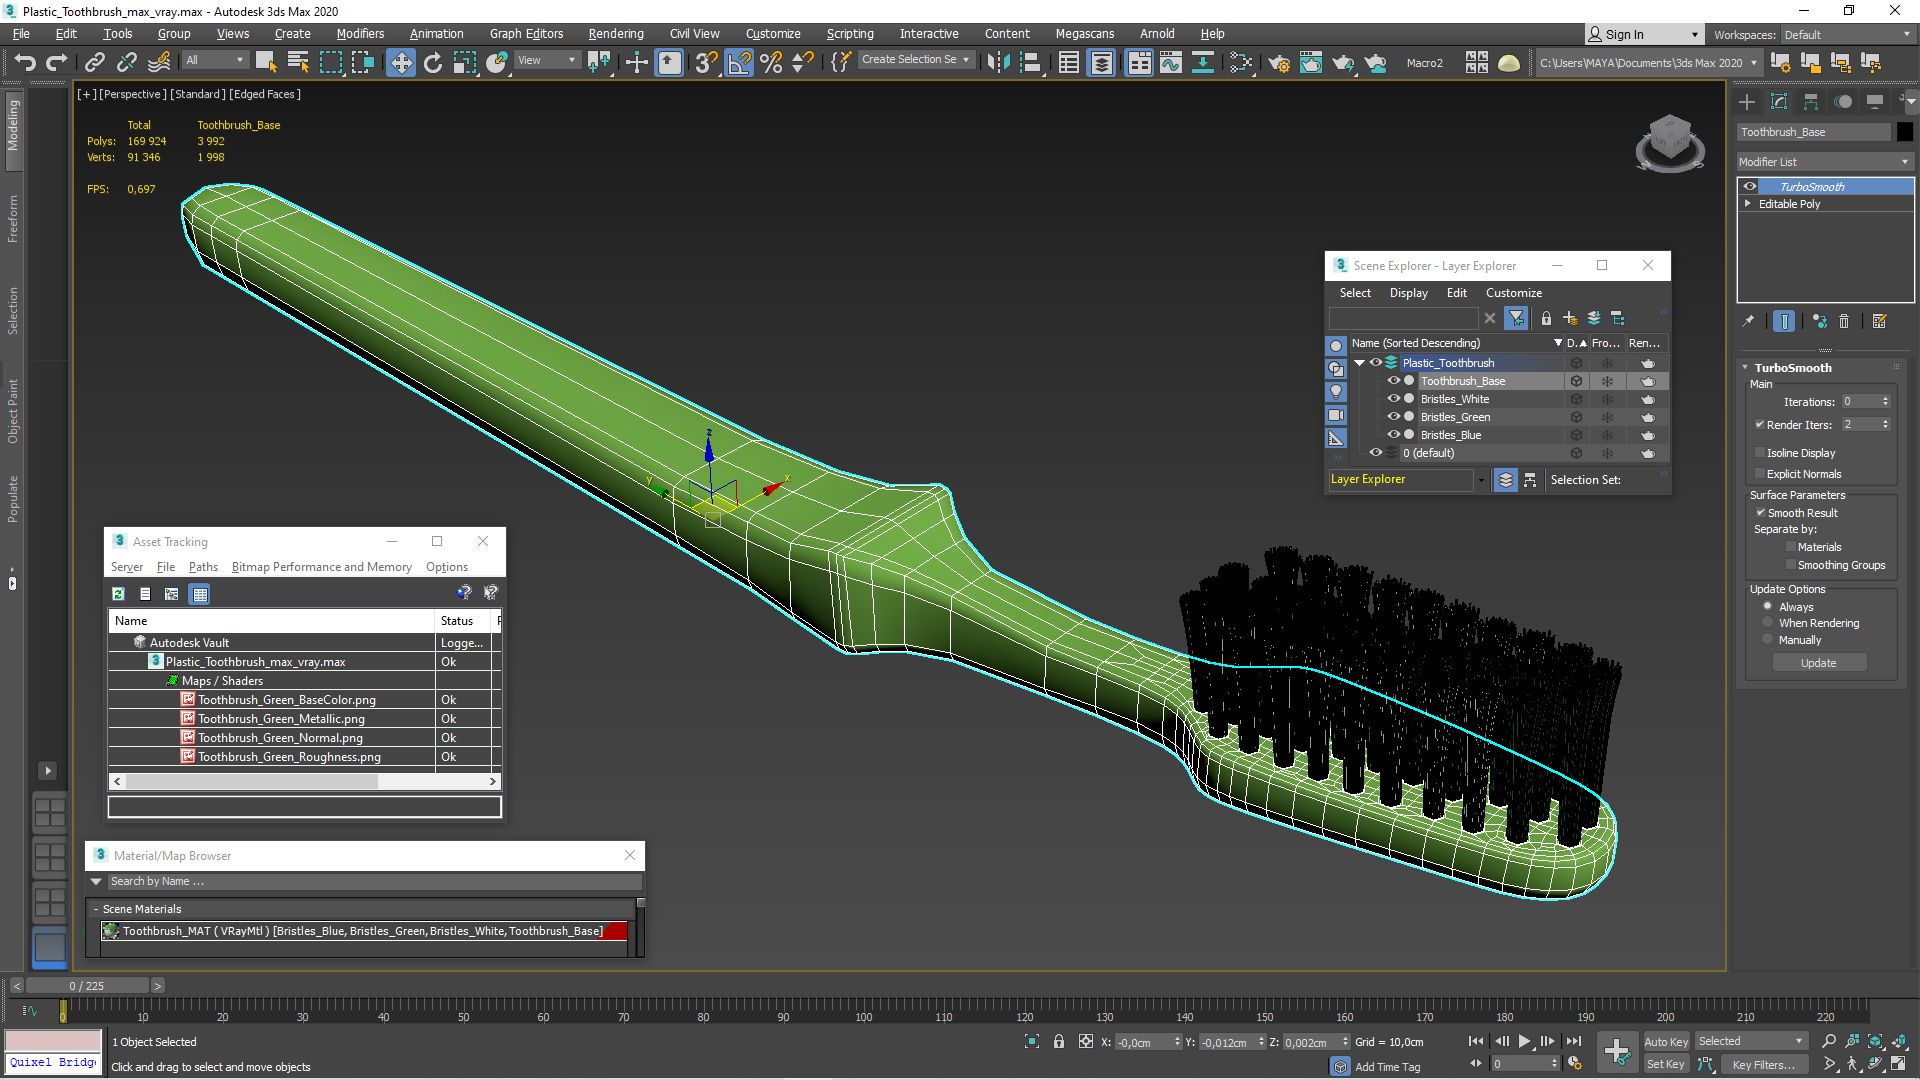Click Configure Modifier Sets icon

[1879, 321]
